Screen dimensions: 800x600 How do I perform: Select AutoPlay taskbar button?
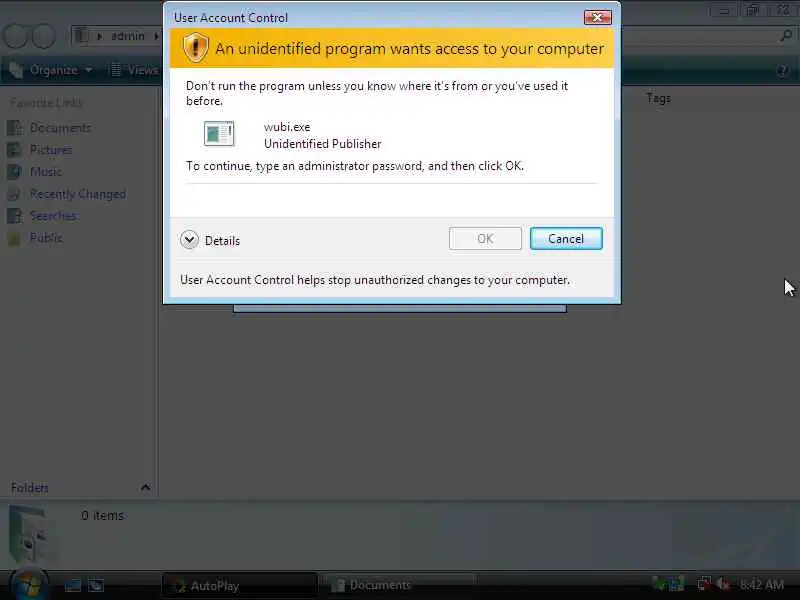click(238, 586)
